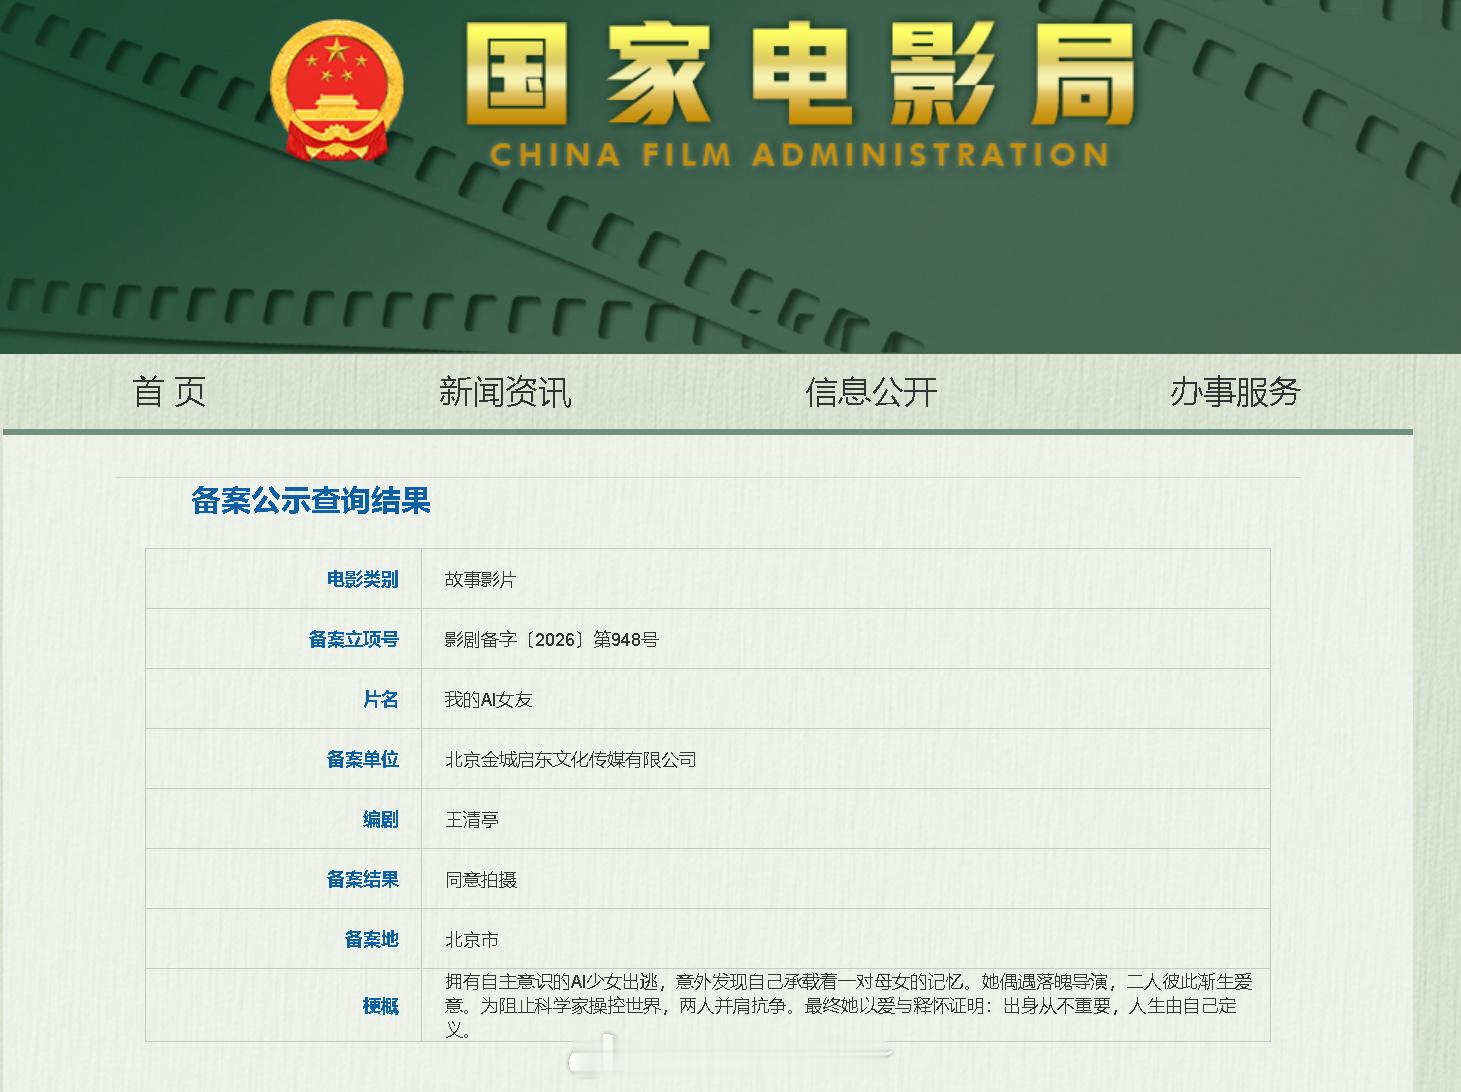Click the 编剧 row label
The image size is (1461, 1092).
coord(380,819)
